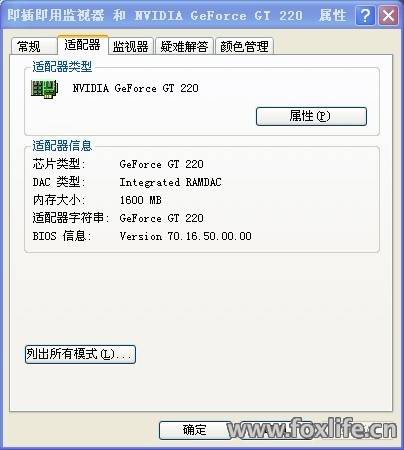Screen dimensions: 404x450
Task: Click the graphics card adapter icon
Action: pos(45,89)
